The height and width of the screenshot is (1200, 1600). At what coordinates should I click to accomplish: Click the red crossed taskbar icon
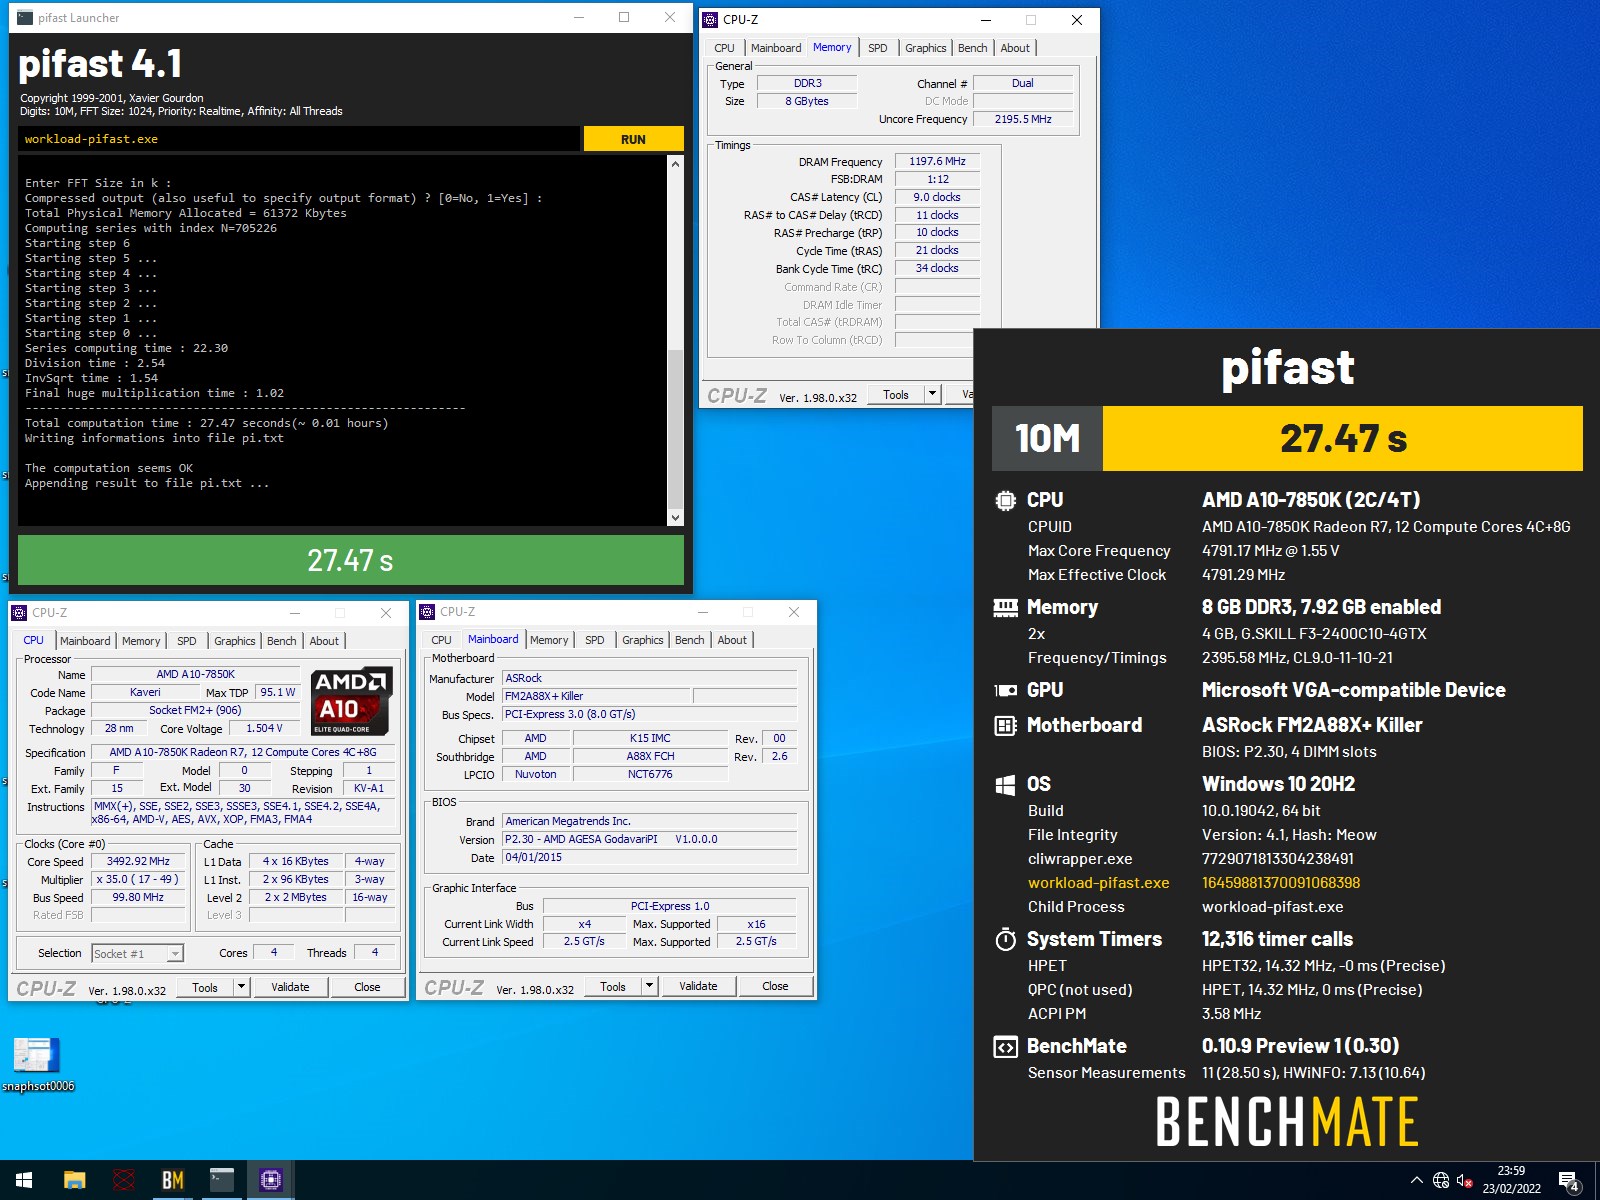point(123,1180)
